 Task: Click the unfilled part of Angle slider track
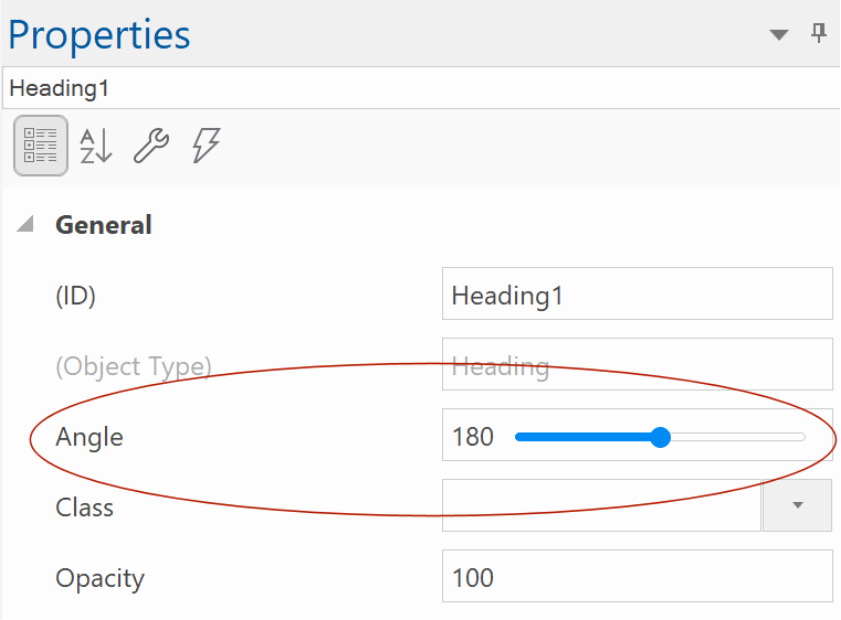(738, 437)
